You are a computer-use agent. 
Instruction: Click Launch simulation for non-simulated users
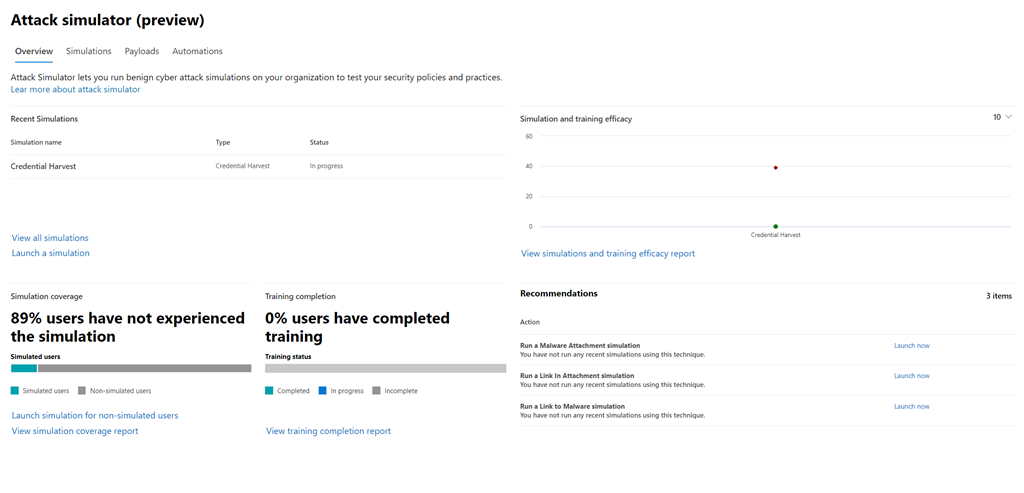(x=95, y=415)
